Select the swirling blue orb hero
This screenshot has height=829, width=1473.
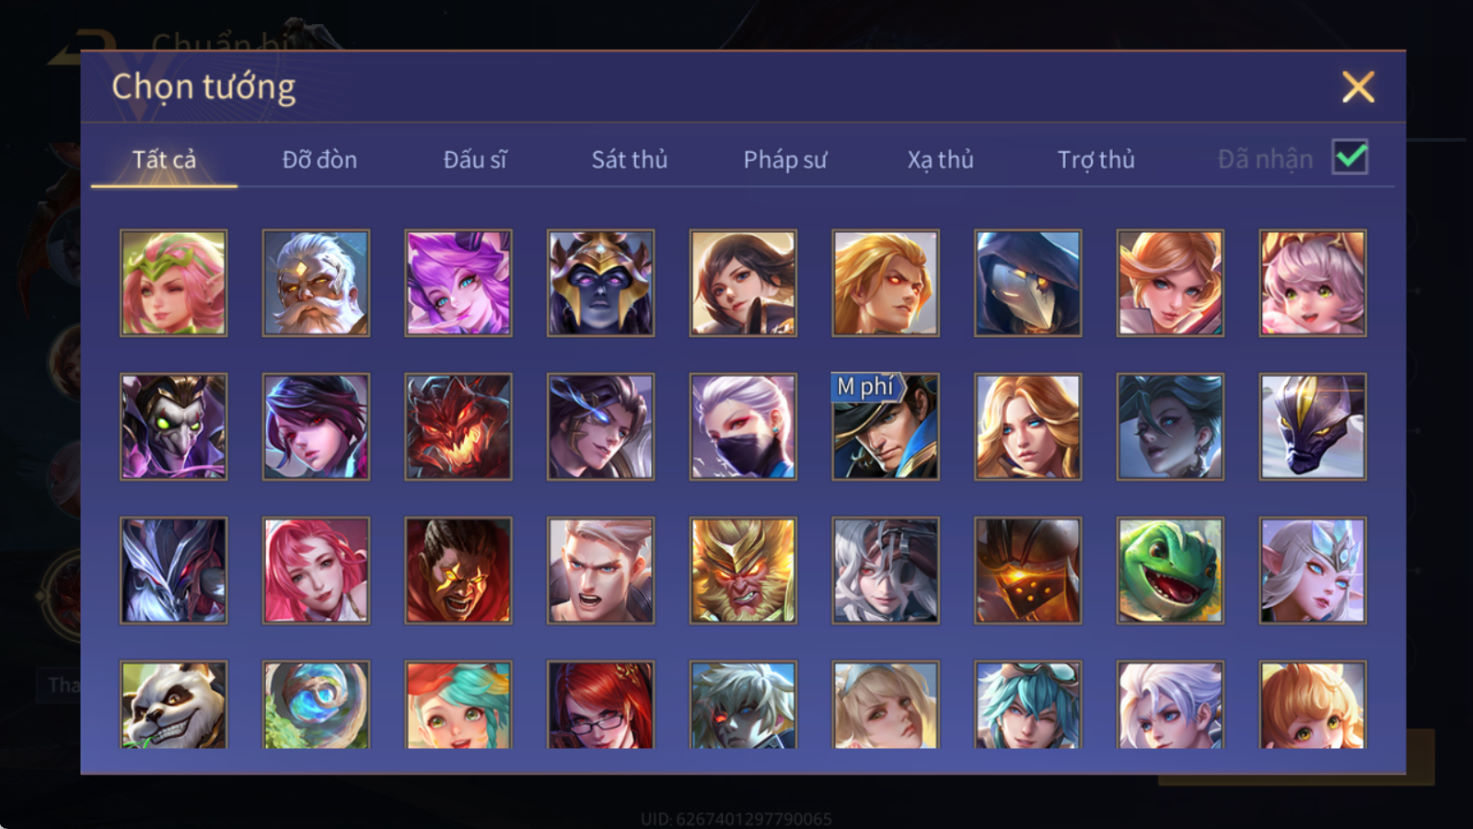click(316, 705)
